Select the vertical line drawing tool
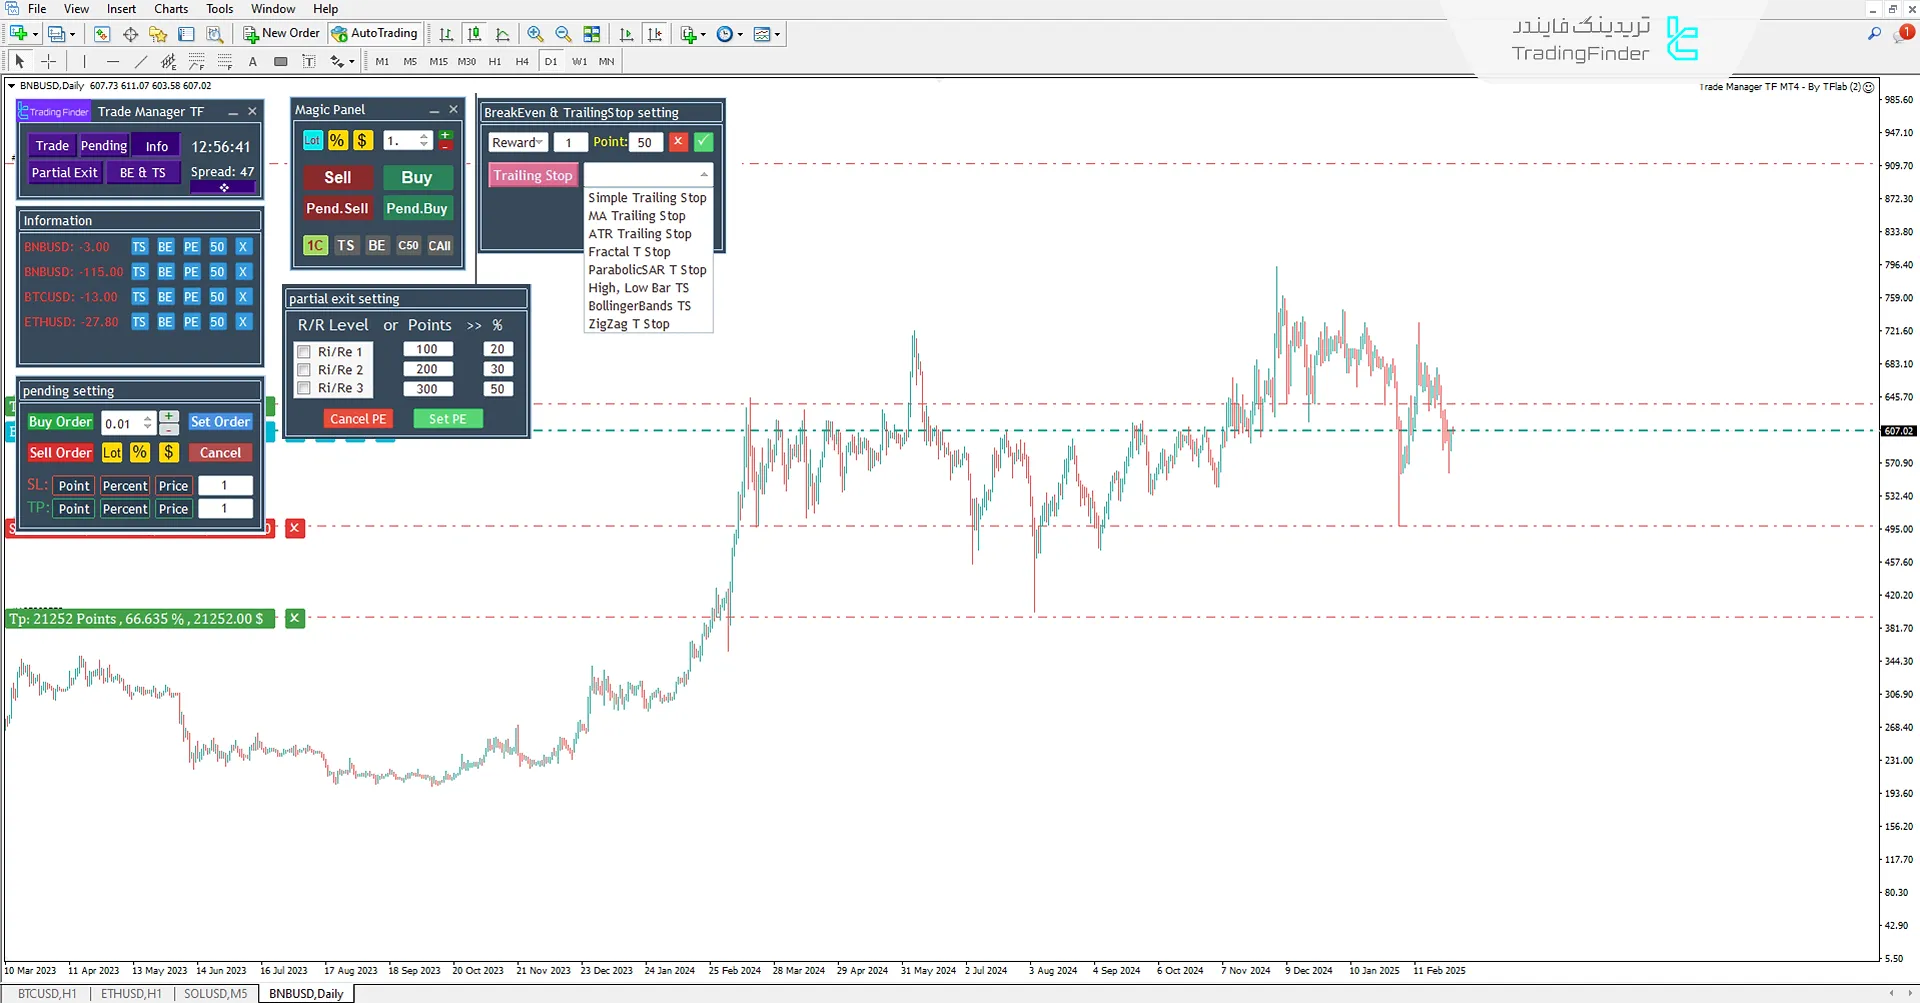Viewport: 1920px width, 1003px height. (85, 61)
